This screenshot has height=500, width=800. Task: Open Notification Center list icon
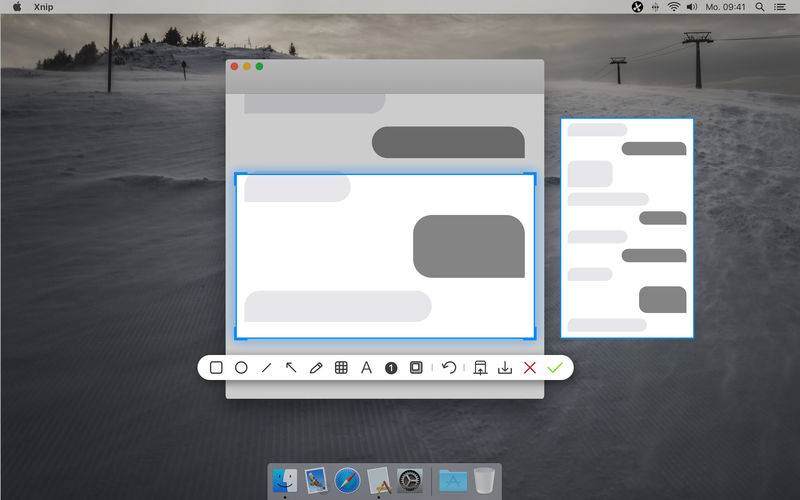coord(780,7)
